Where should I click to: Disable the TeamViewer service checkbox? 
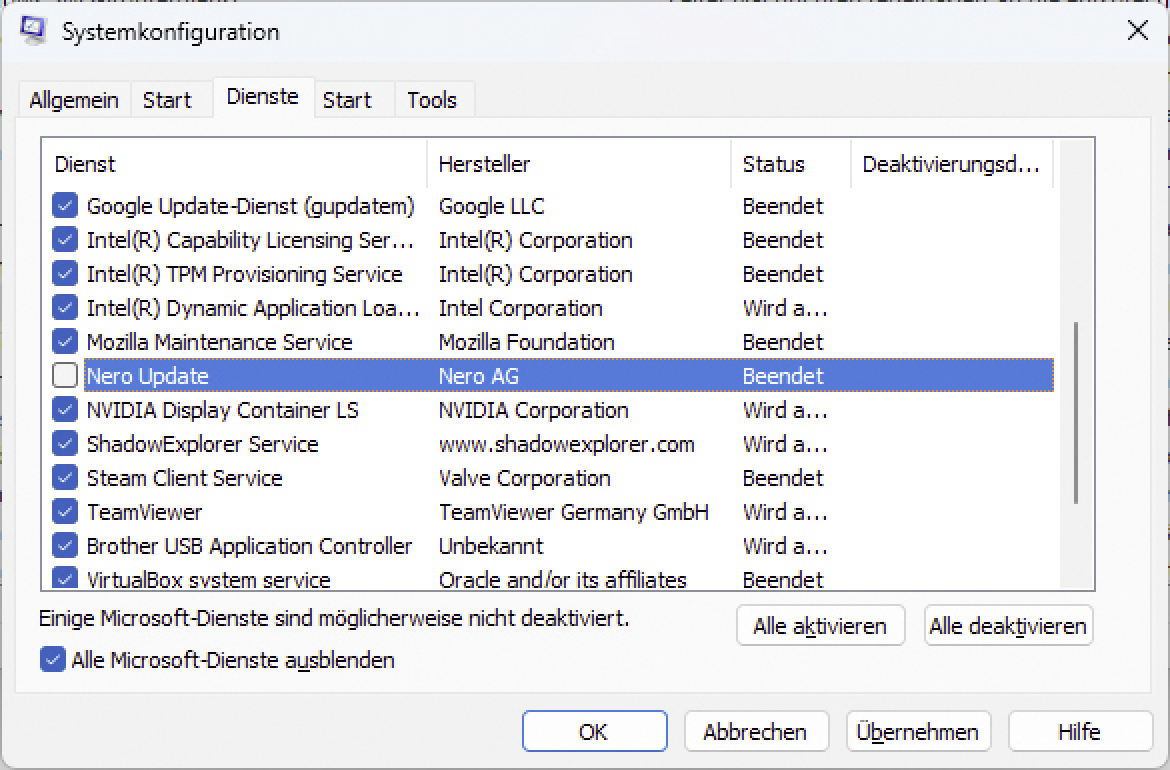coord(63,511)
